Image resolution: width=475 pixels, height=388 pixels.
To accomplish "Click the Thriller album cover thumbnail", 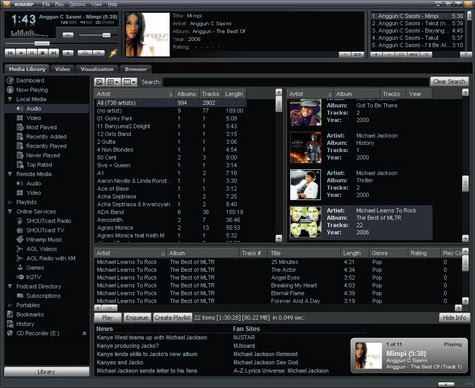I will (x=305, y=184).
